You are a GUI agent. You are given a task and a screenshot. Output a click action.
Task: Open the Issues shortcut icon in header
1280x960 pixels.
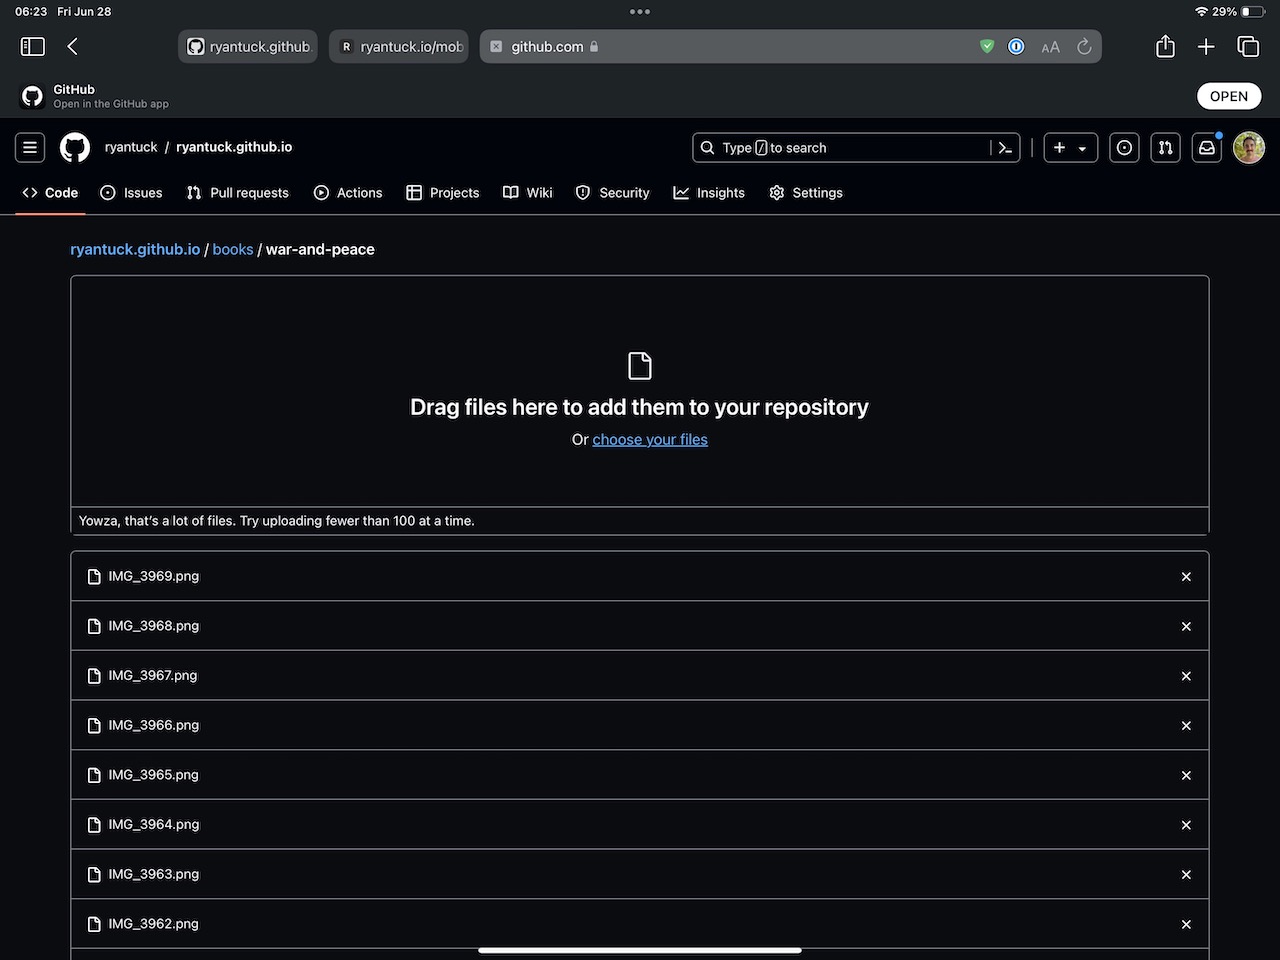pos(1124,148)
